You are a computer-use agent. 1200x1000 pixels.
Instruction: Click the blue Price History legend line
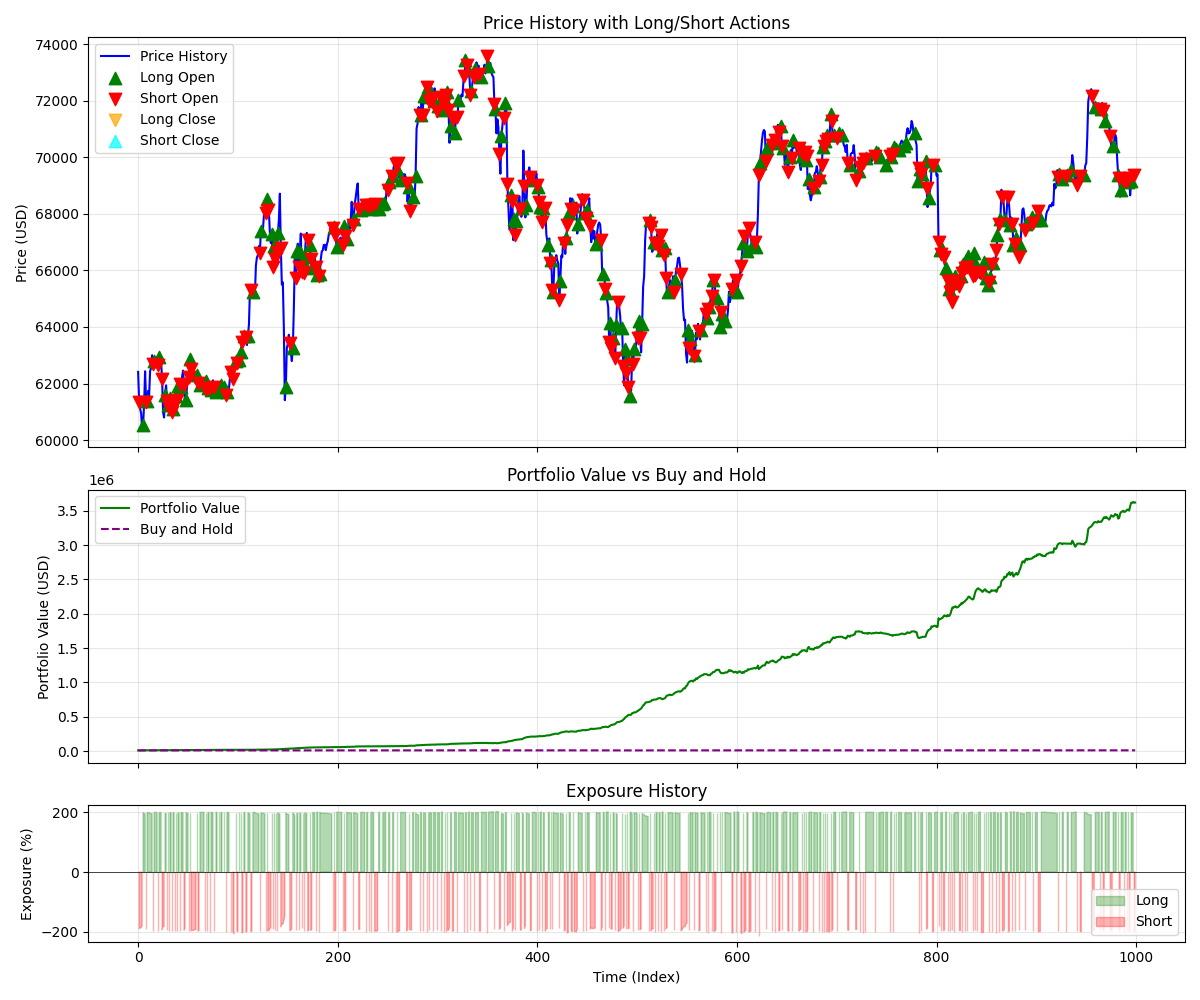pyautogui.click(x=115, y=56)
